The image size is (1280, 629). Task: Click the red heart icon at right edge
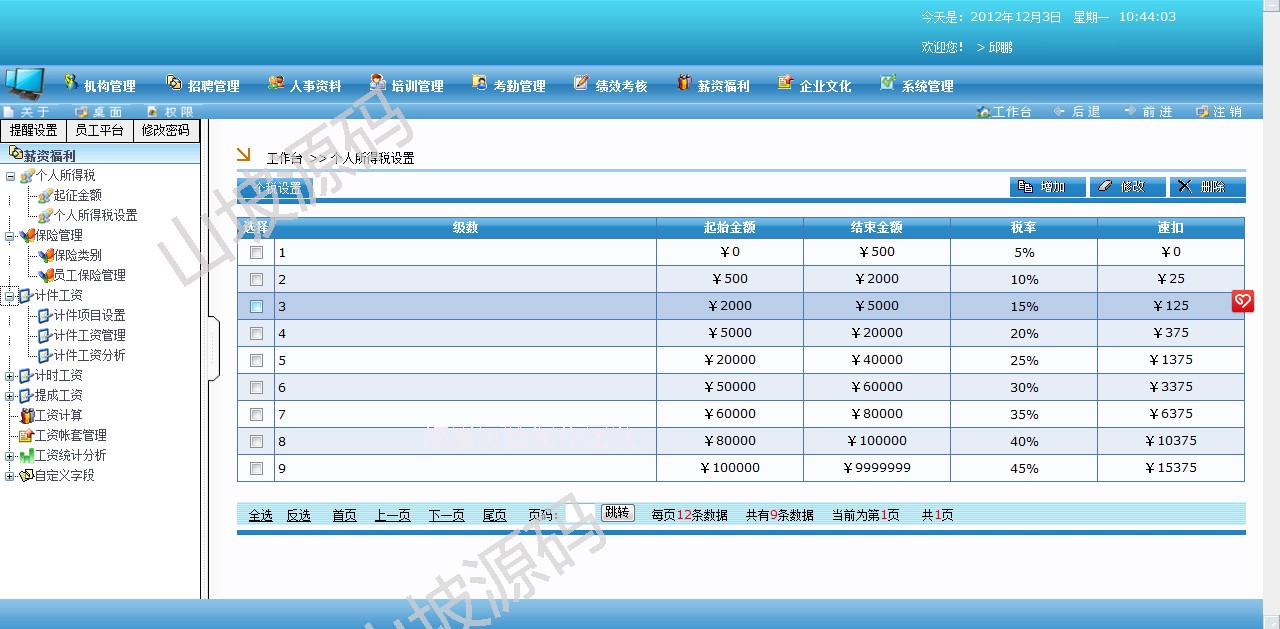[1243, 301]
